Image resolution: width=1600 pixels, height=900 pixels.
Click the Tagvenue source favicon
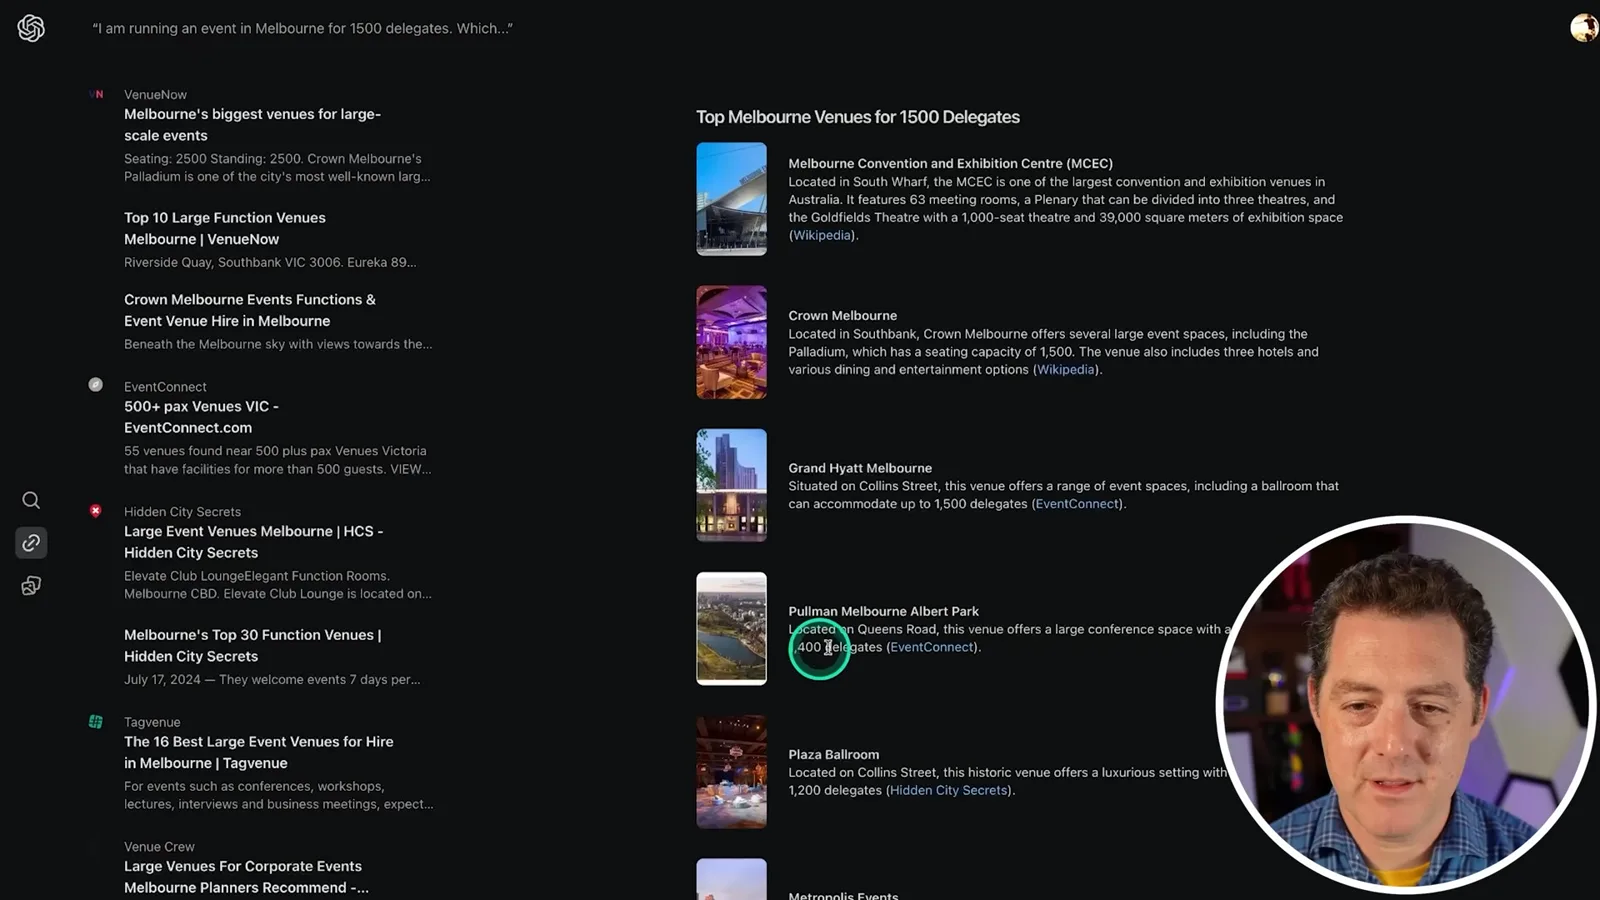point(96,722)
